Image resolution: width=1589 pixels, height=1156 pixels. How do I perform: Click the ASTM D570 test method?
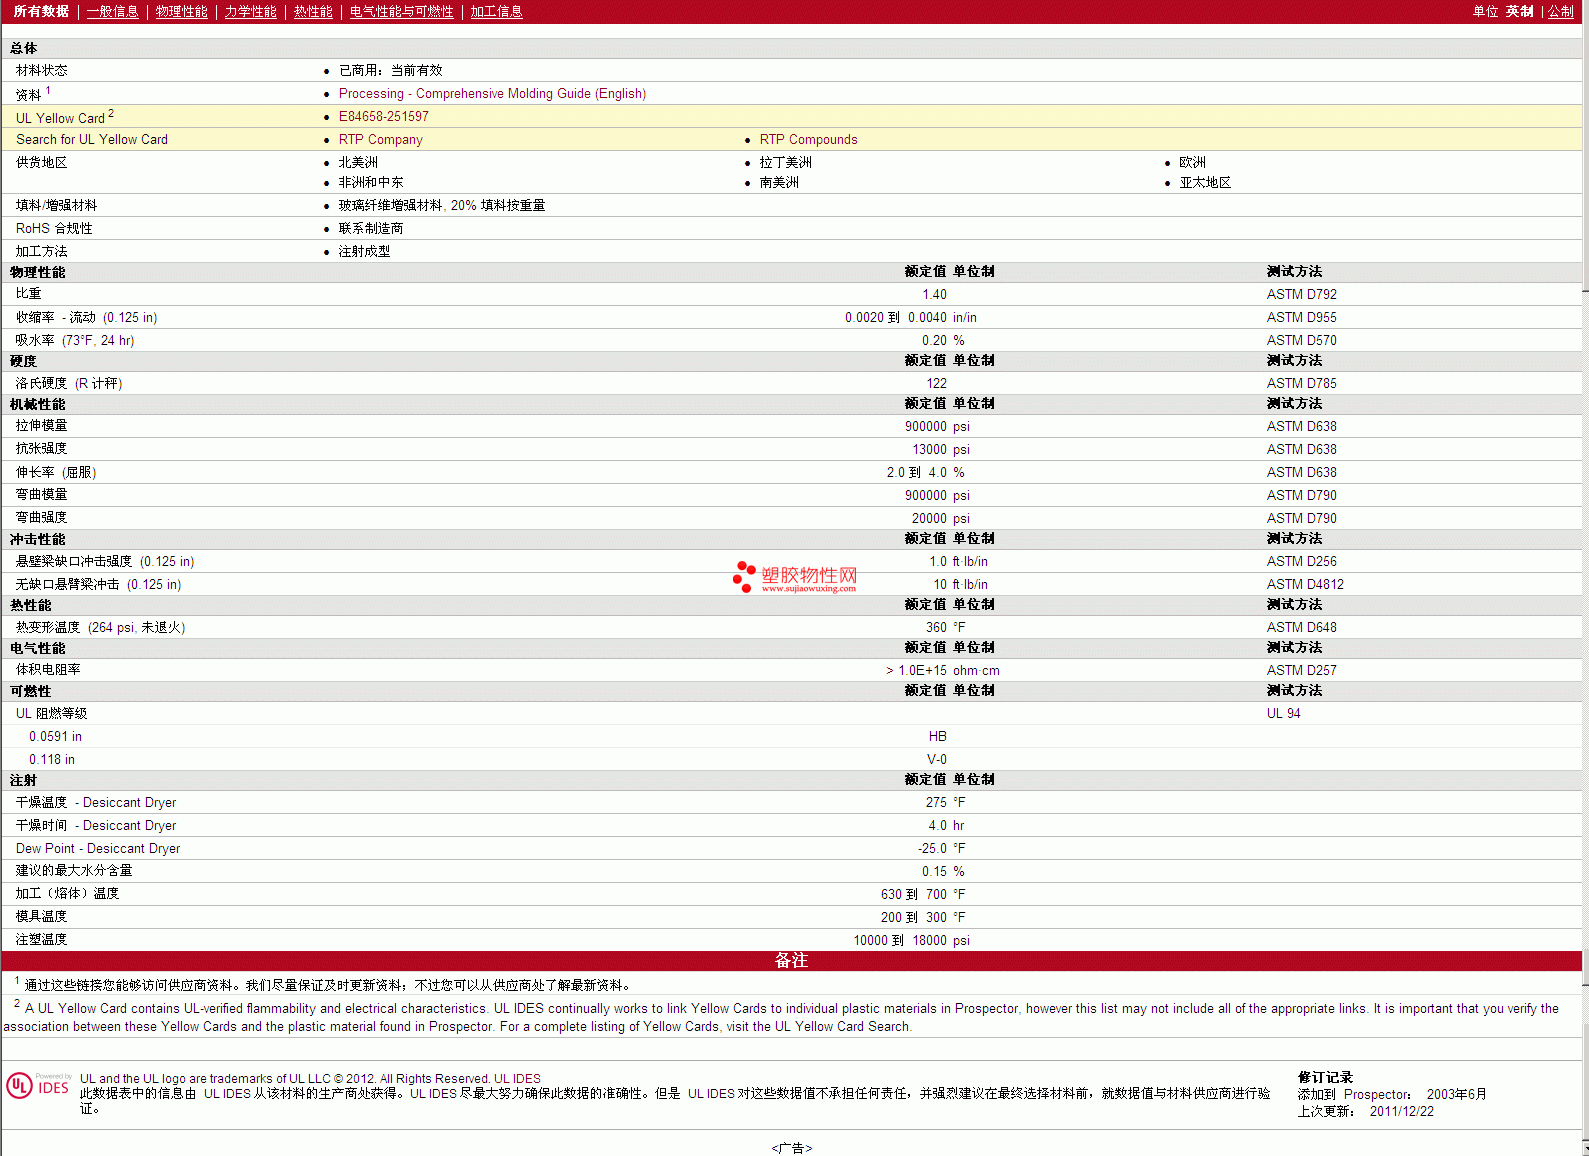1301,340
